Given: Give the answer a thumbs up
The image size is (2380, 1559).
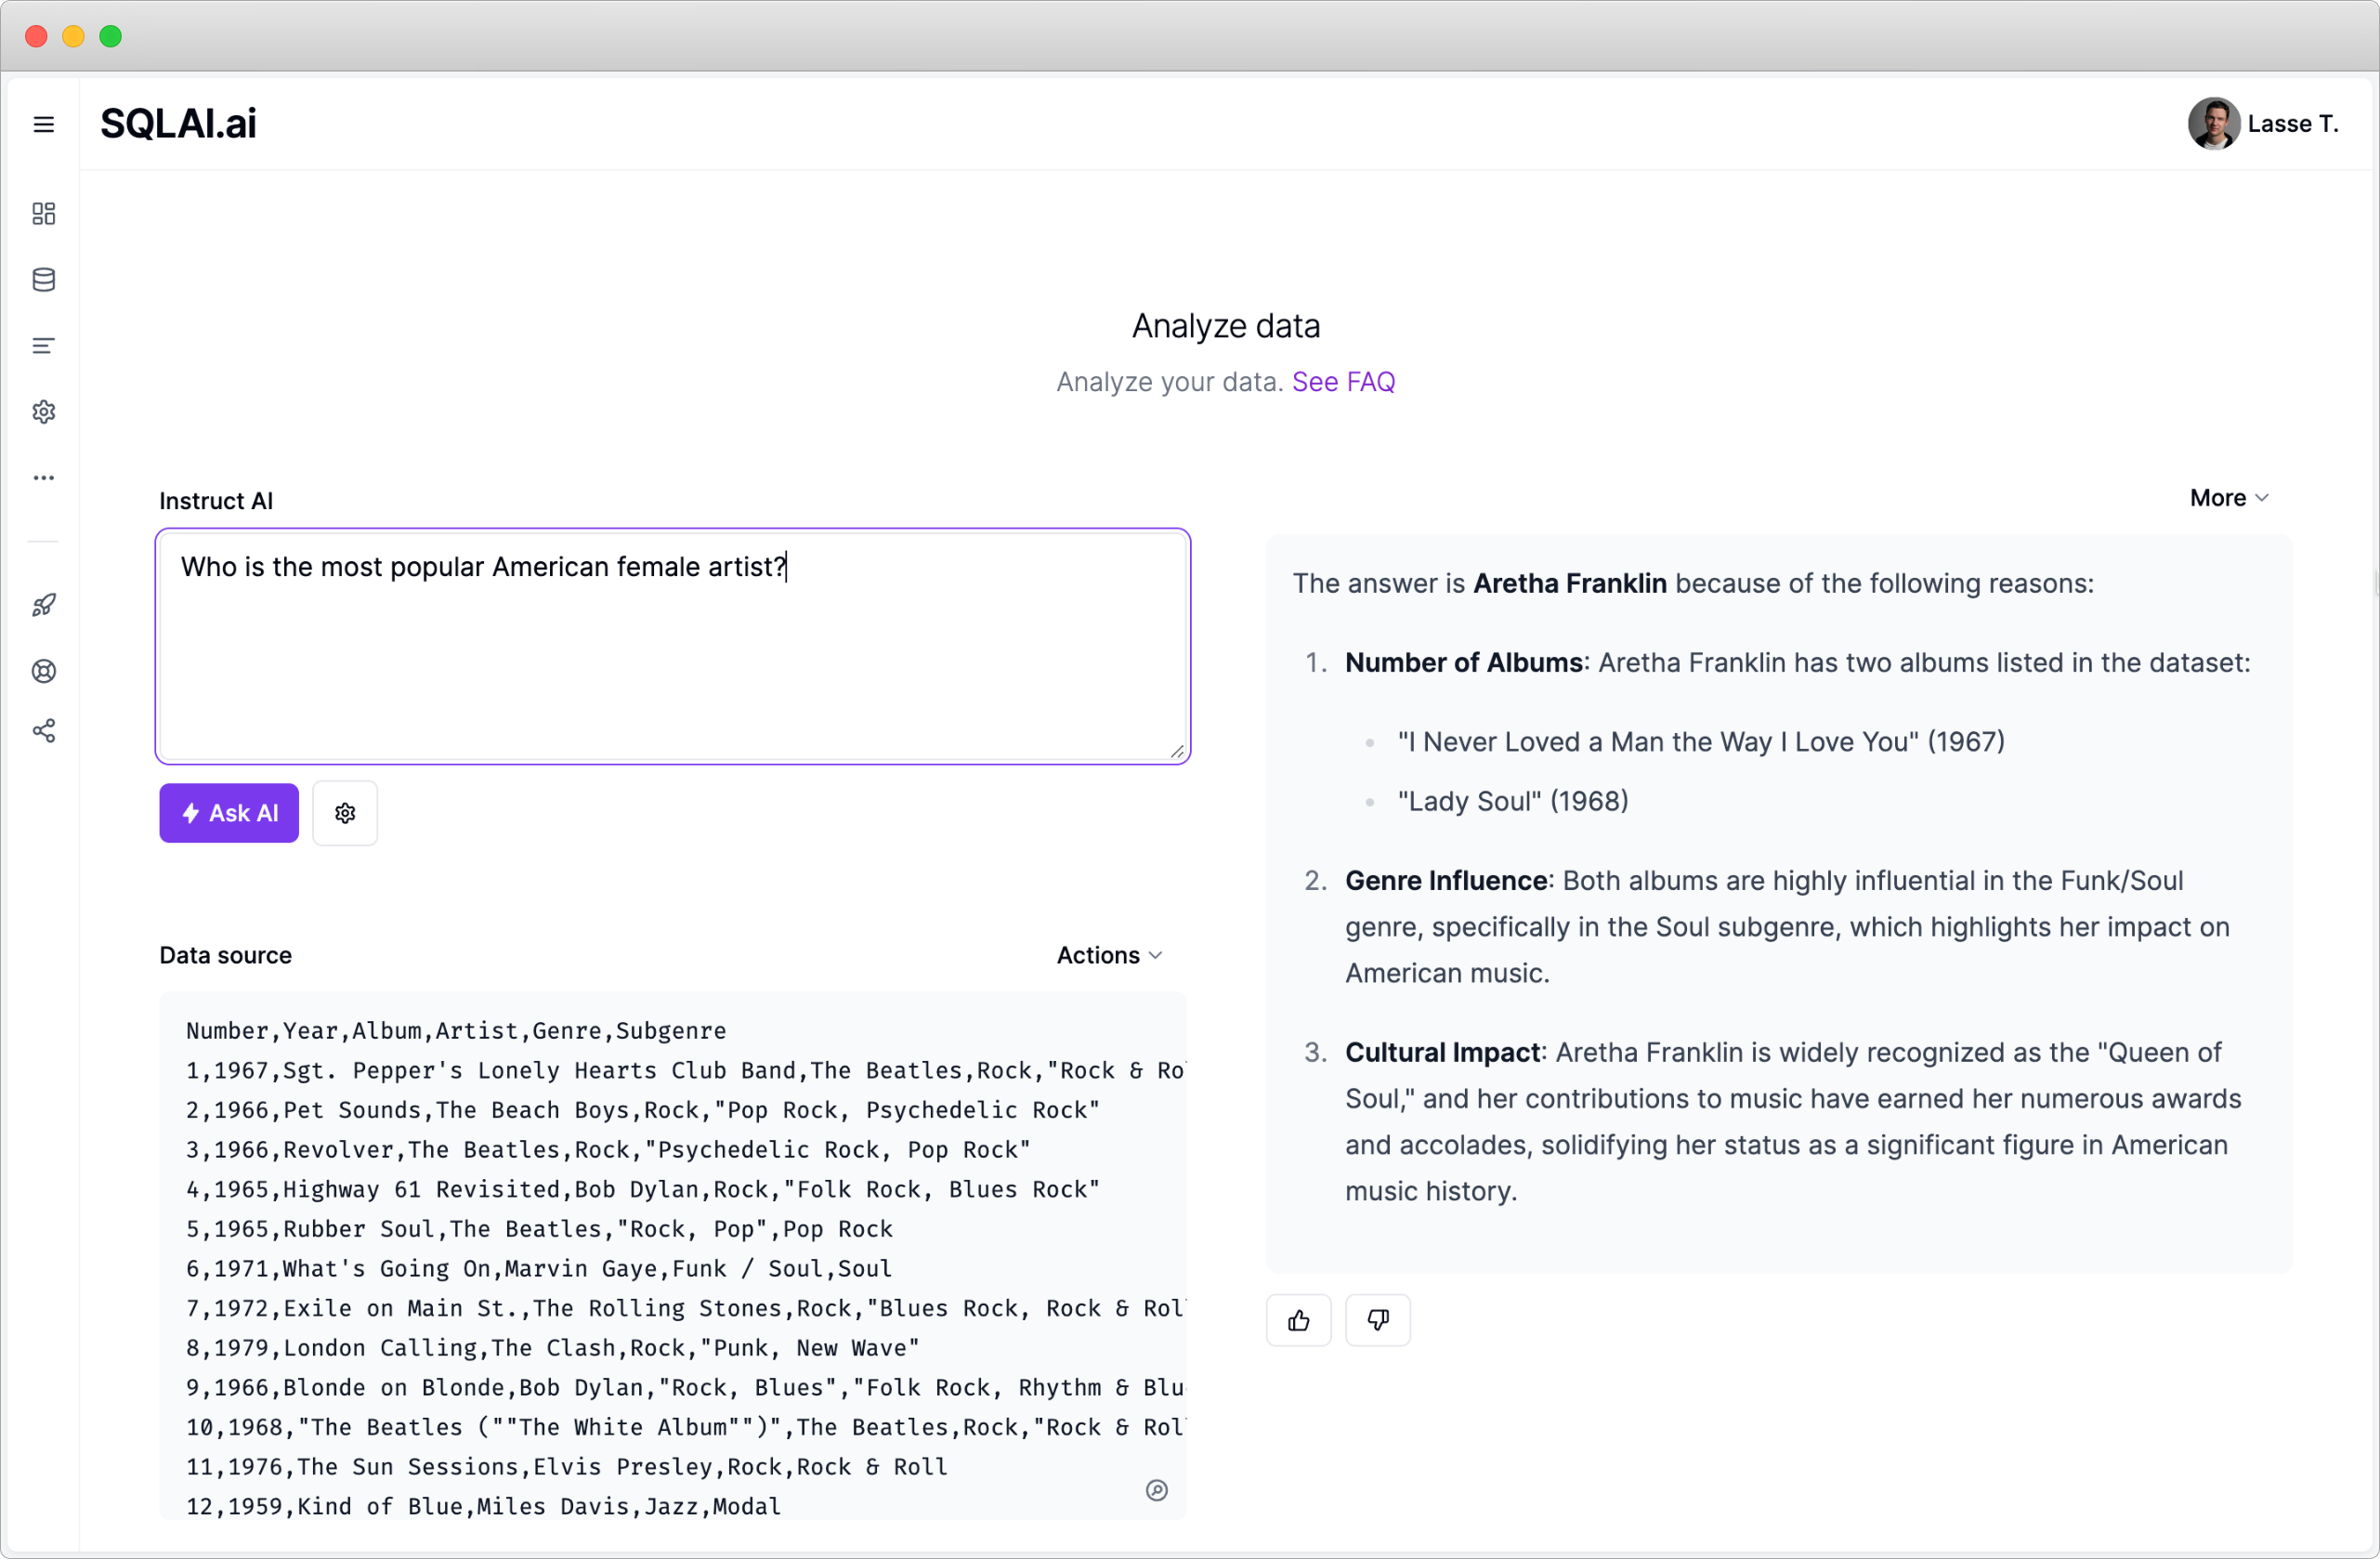Looking at the screenshot, I should tap(1298, 1320).
